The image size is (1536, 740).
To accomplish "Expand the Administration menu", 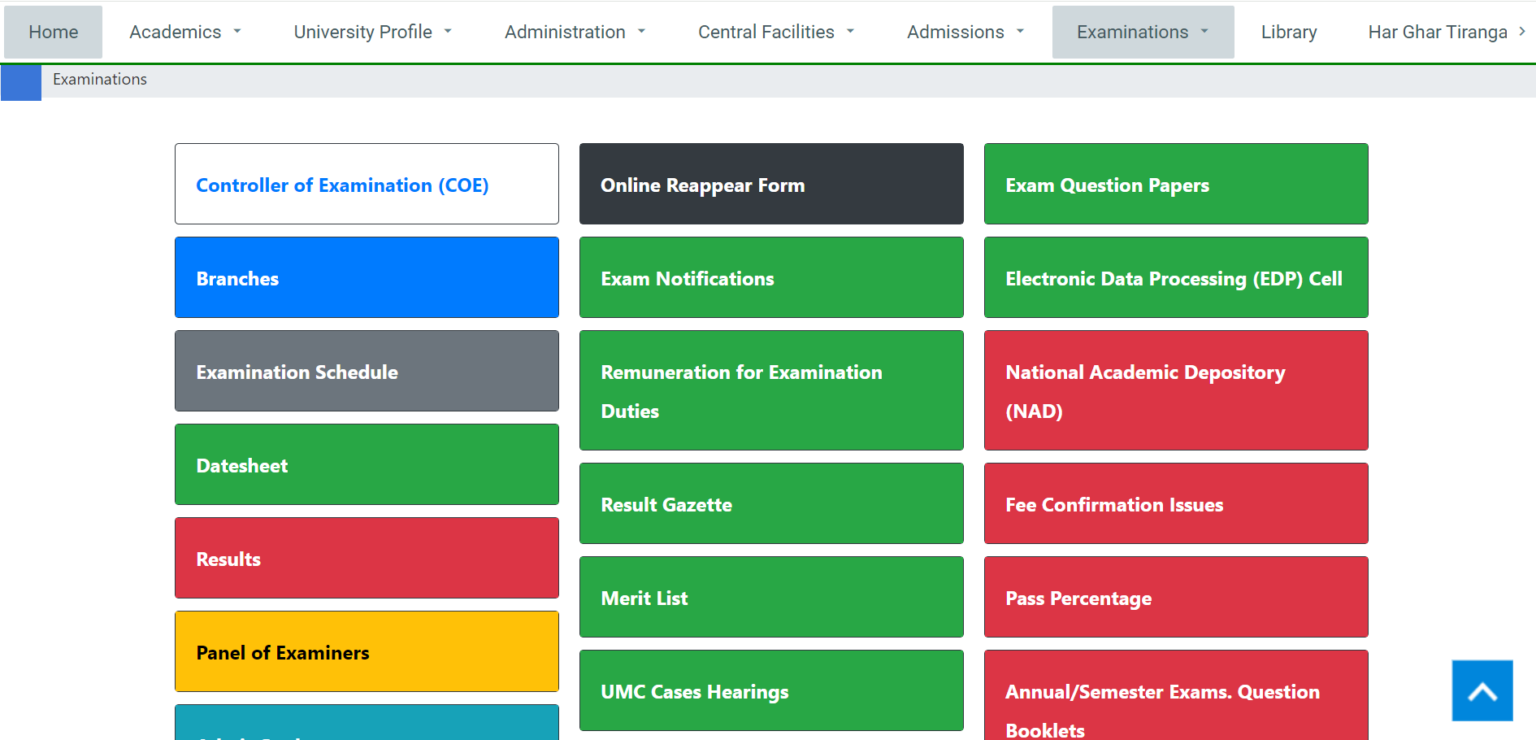I will 575,32.
